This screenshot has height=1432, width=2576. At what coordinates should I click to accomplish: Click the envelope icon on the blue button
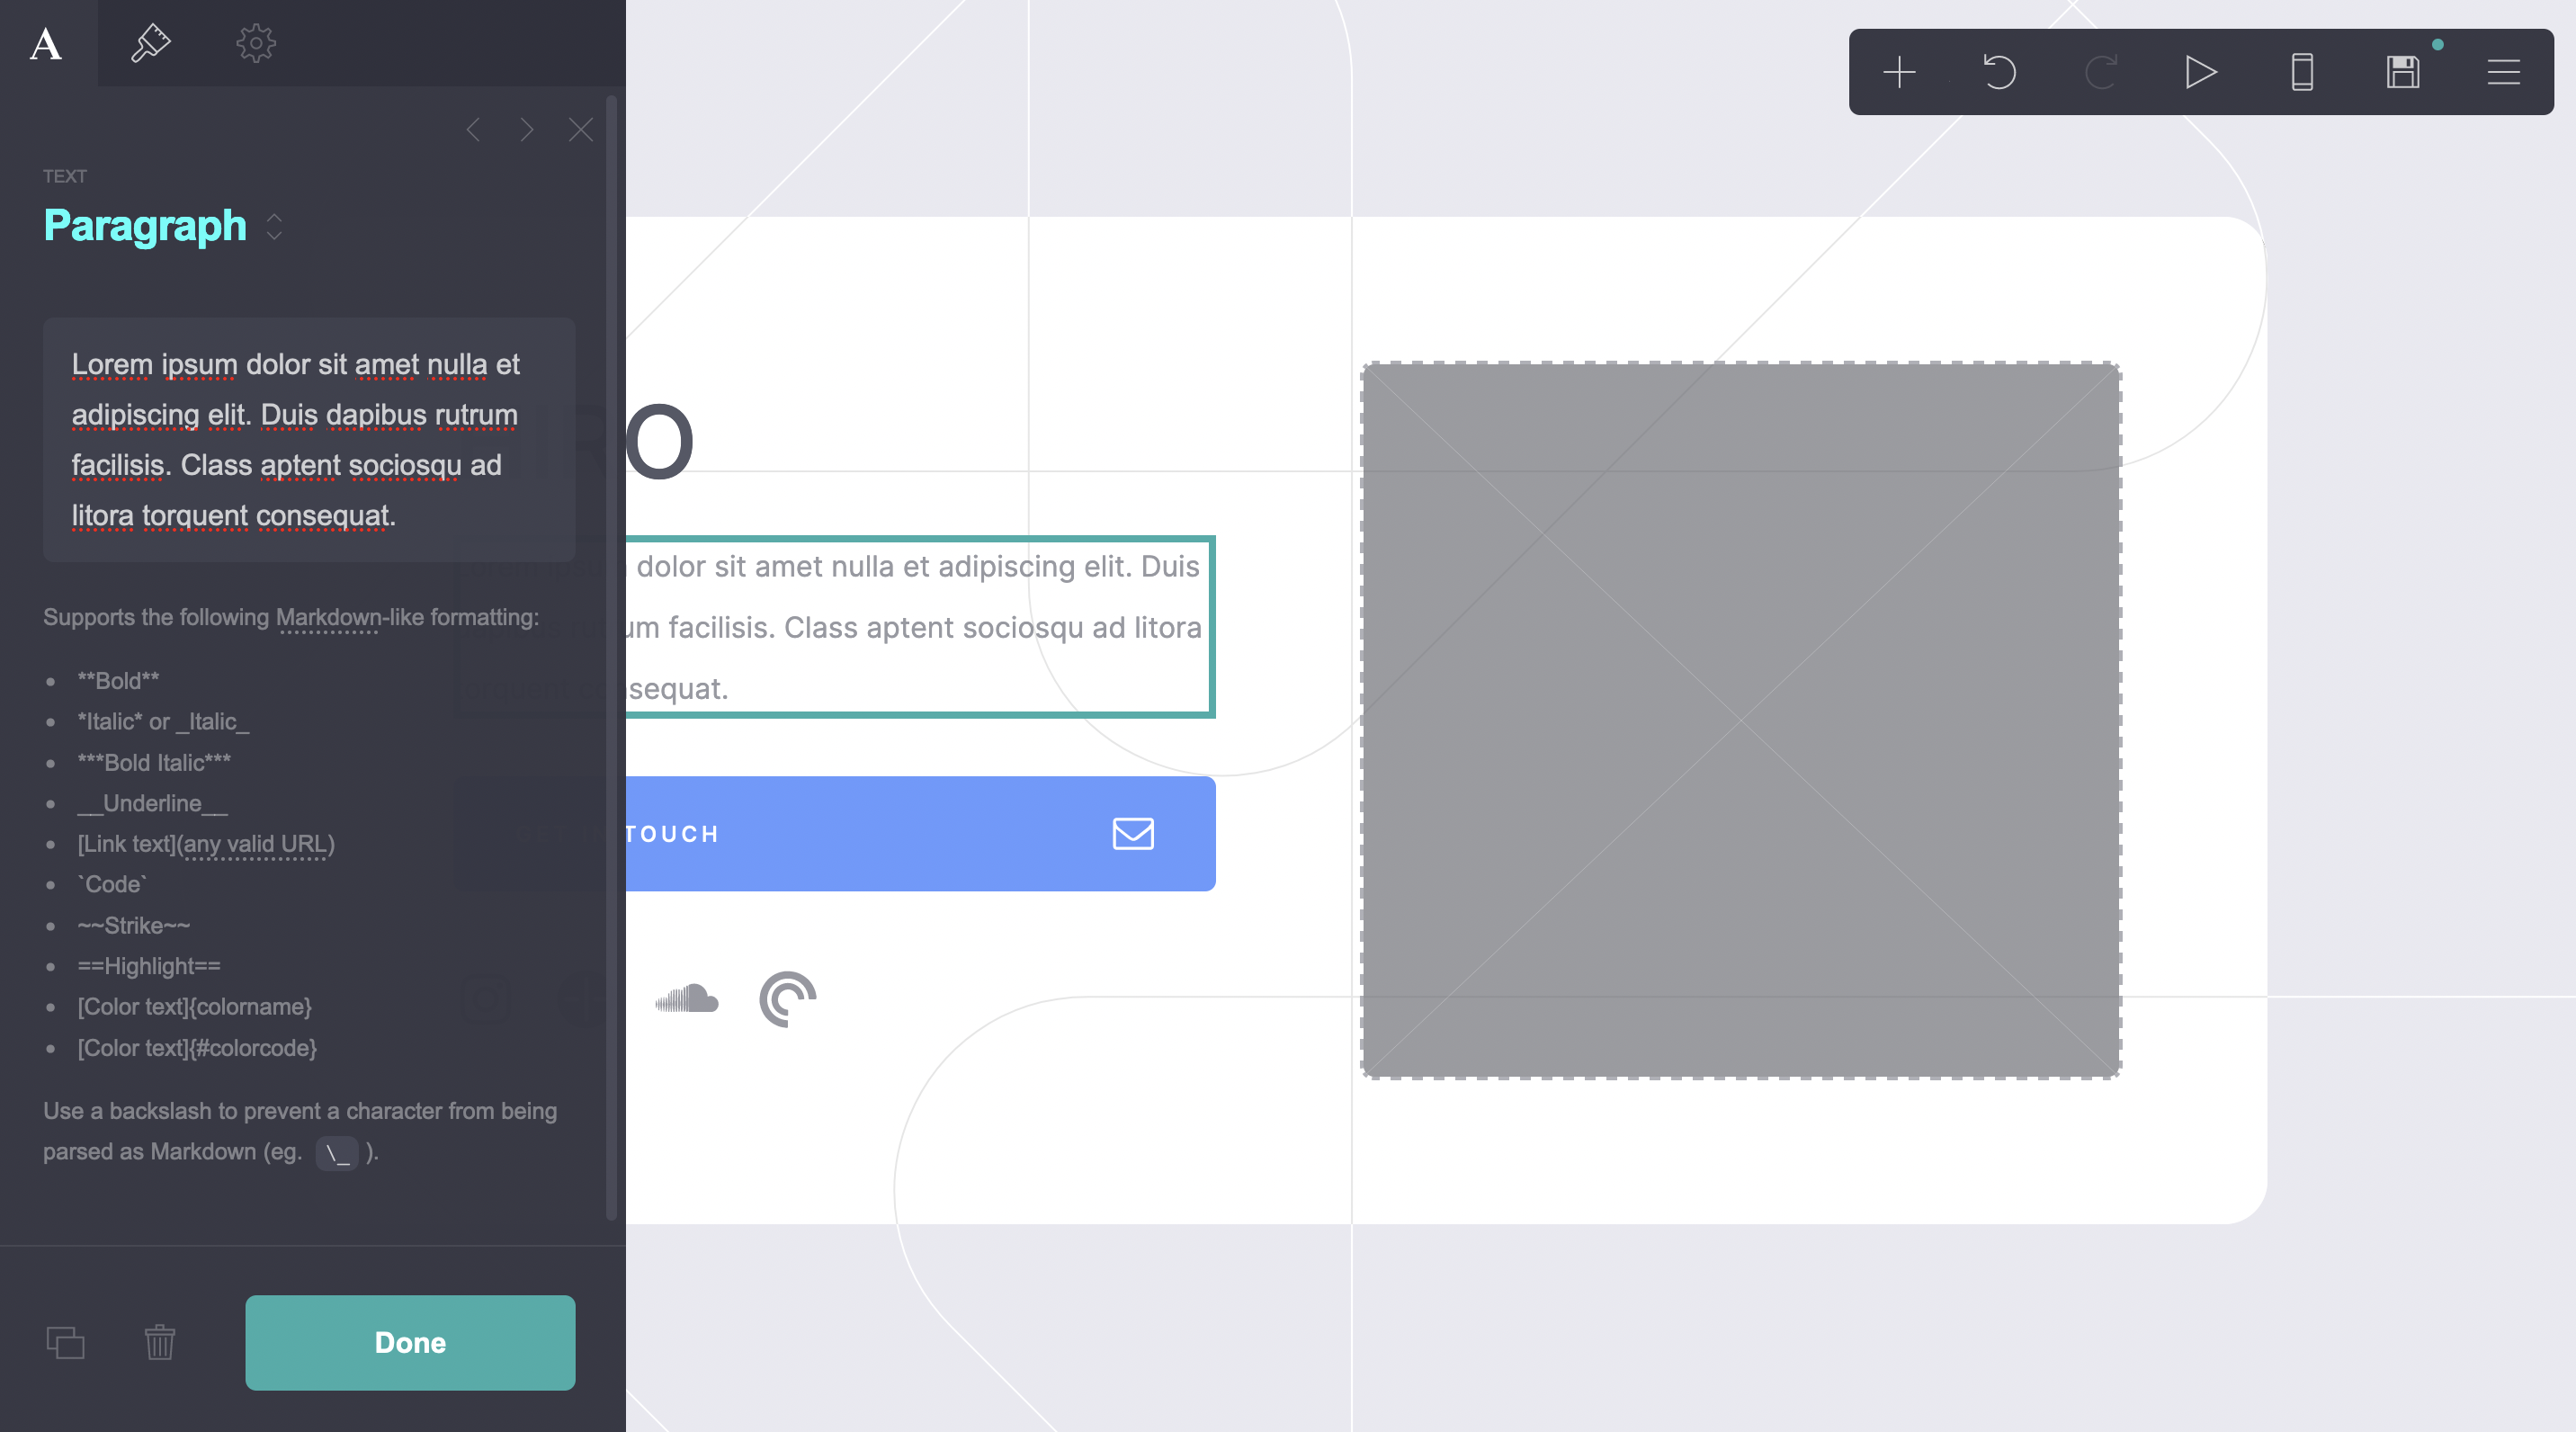click(1133, 834)
